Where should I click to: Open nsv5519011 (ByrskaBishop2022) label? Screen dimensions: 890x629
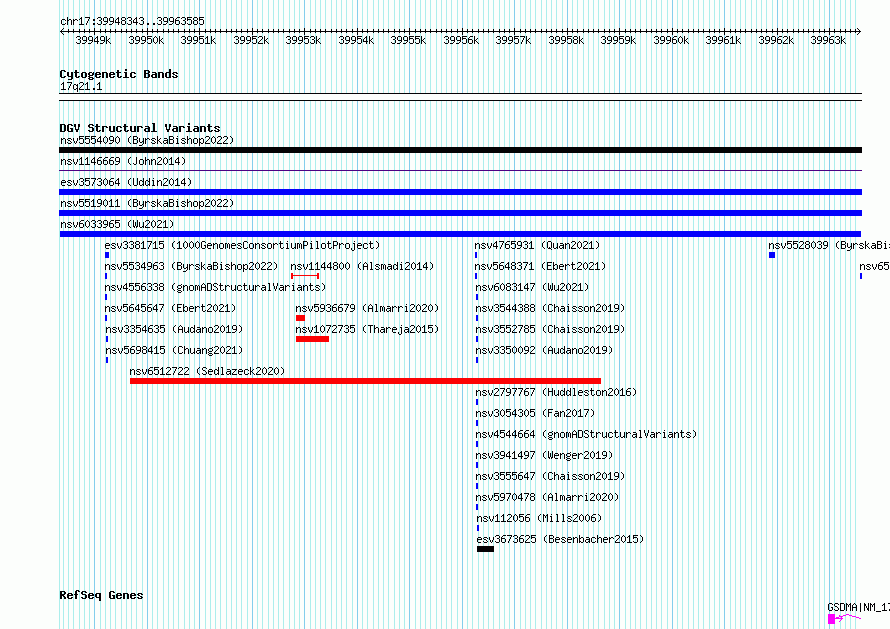click(x=147, y=203)
